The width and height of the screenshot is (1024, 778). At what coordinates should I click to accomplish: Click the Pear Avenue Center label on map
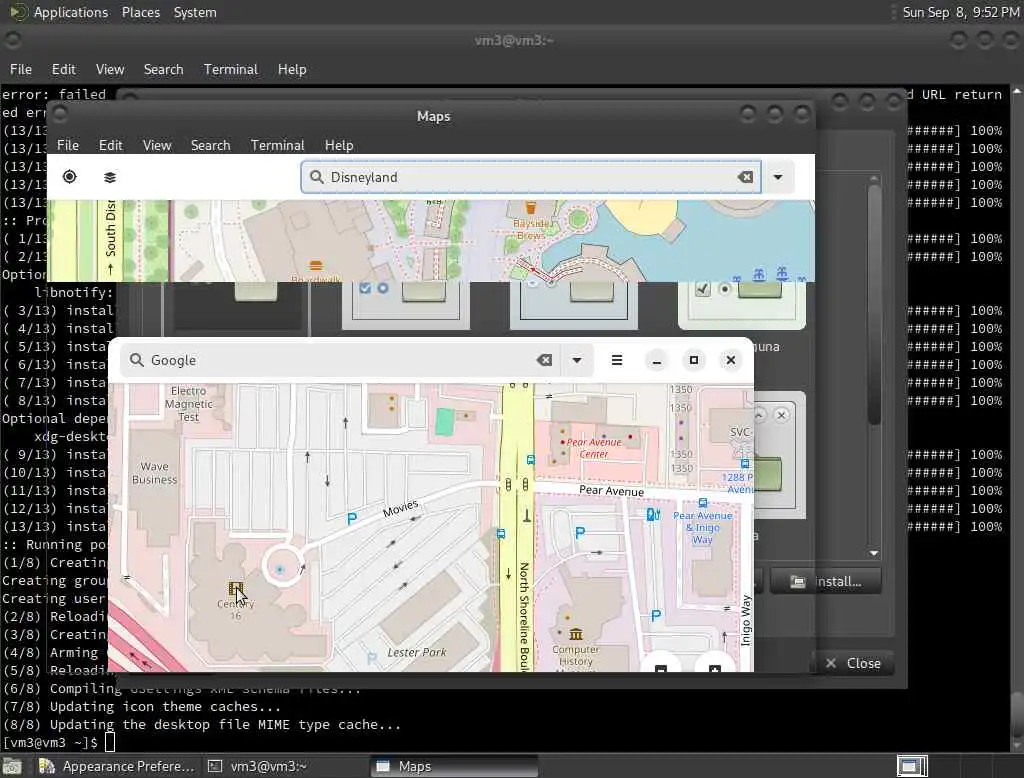(x=593, y=448)
